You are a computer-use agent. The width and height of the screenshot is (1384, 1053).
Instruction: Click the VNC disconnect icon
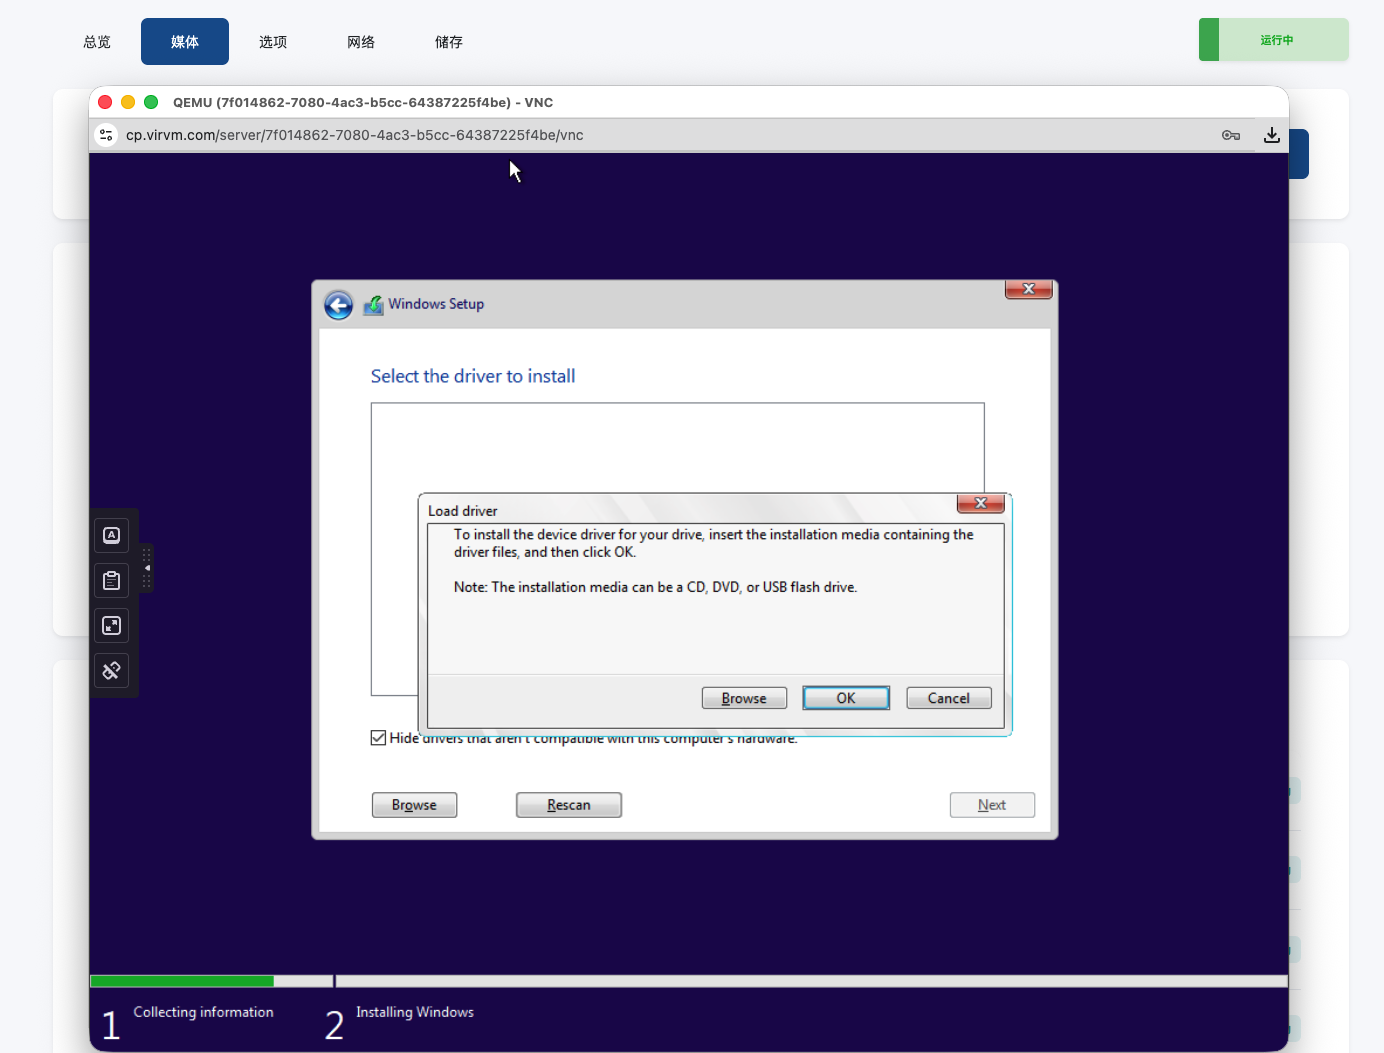112,671
